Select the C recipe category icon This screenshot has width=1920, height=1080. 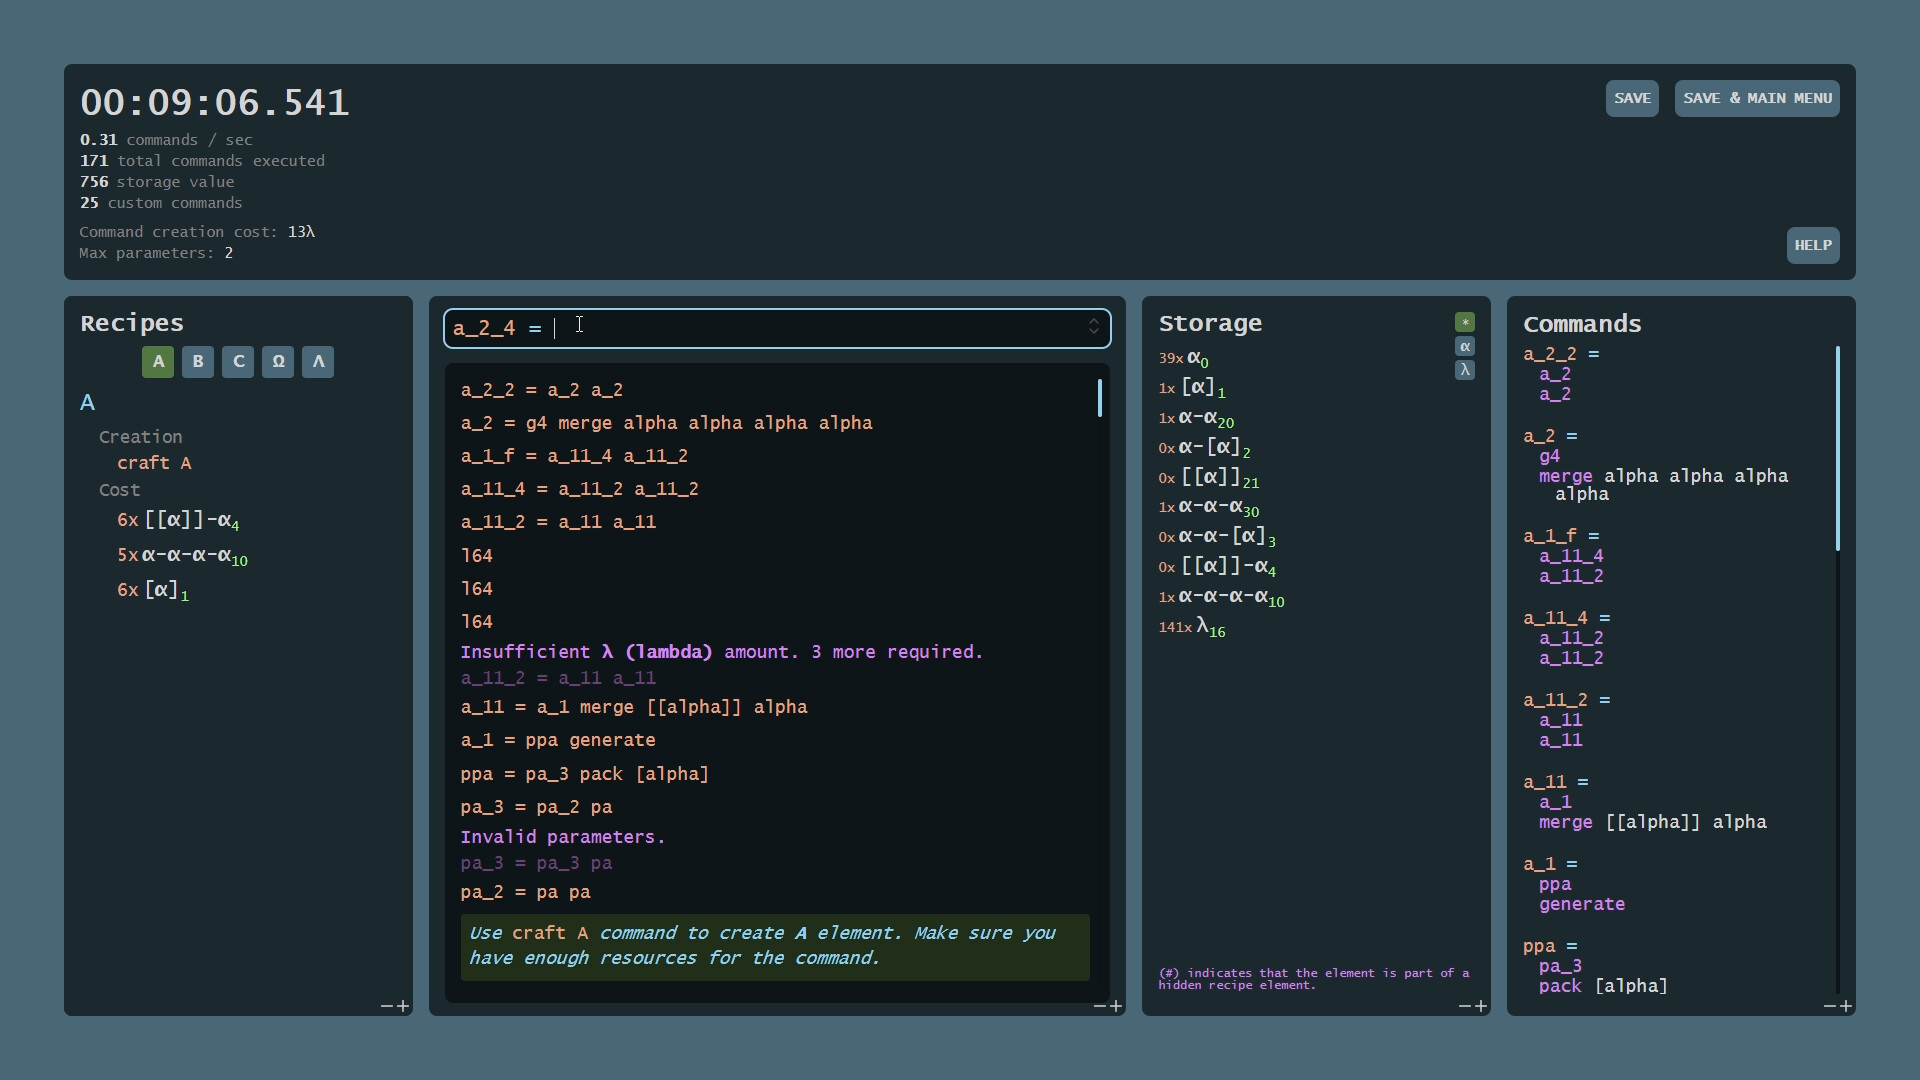[237, 361]
